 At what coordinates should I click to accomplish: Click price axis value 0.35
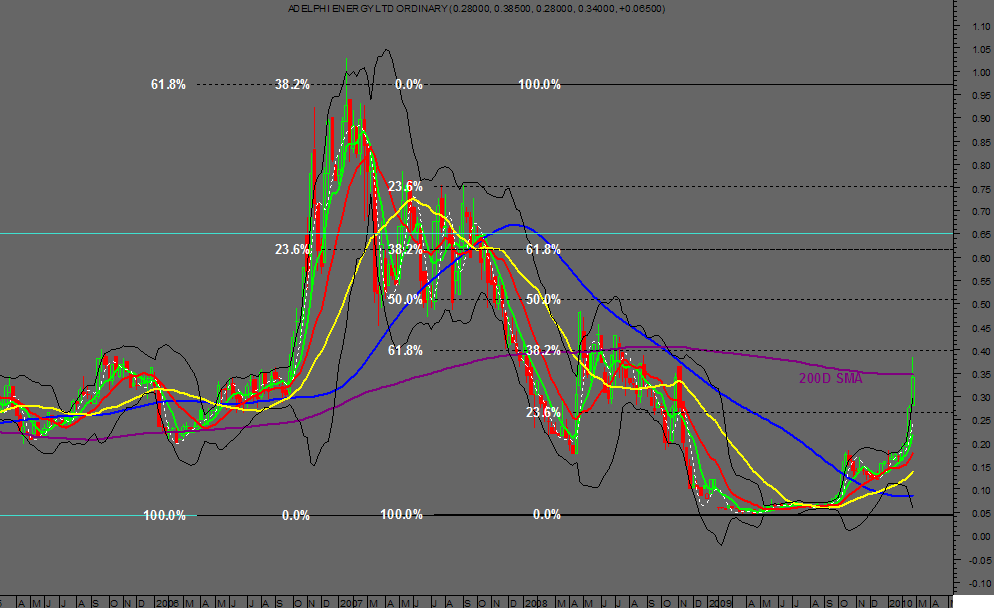981,375
